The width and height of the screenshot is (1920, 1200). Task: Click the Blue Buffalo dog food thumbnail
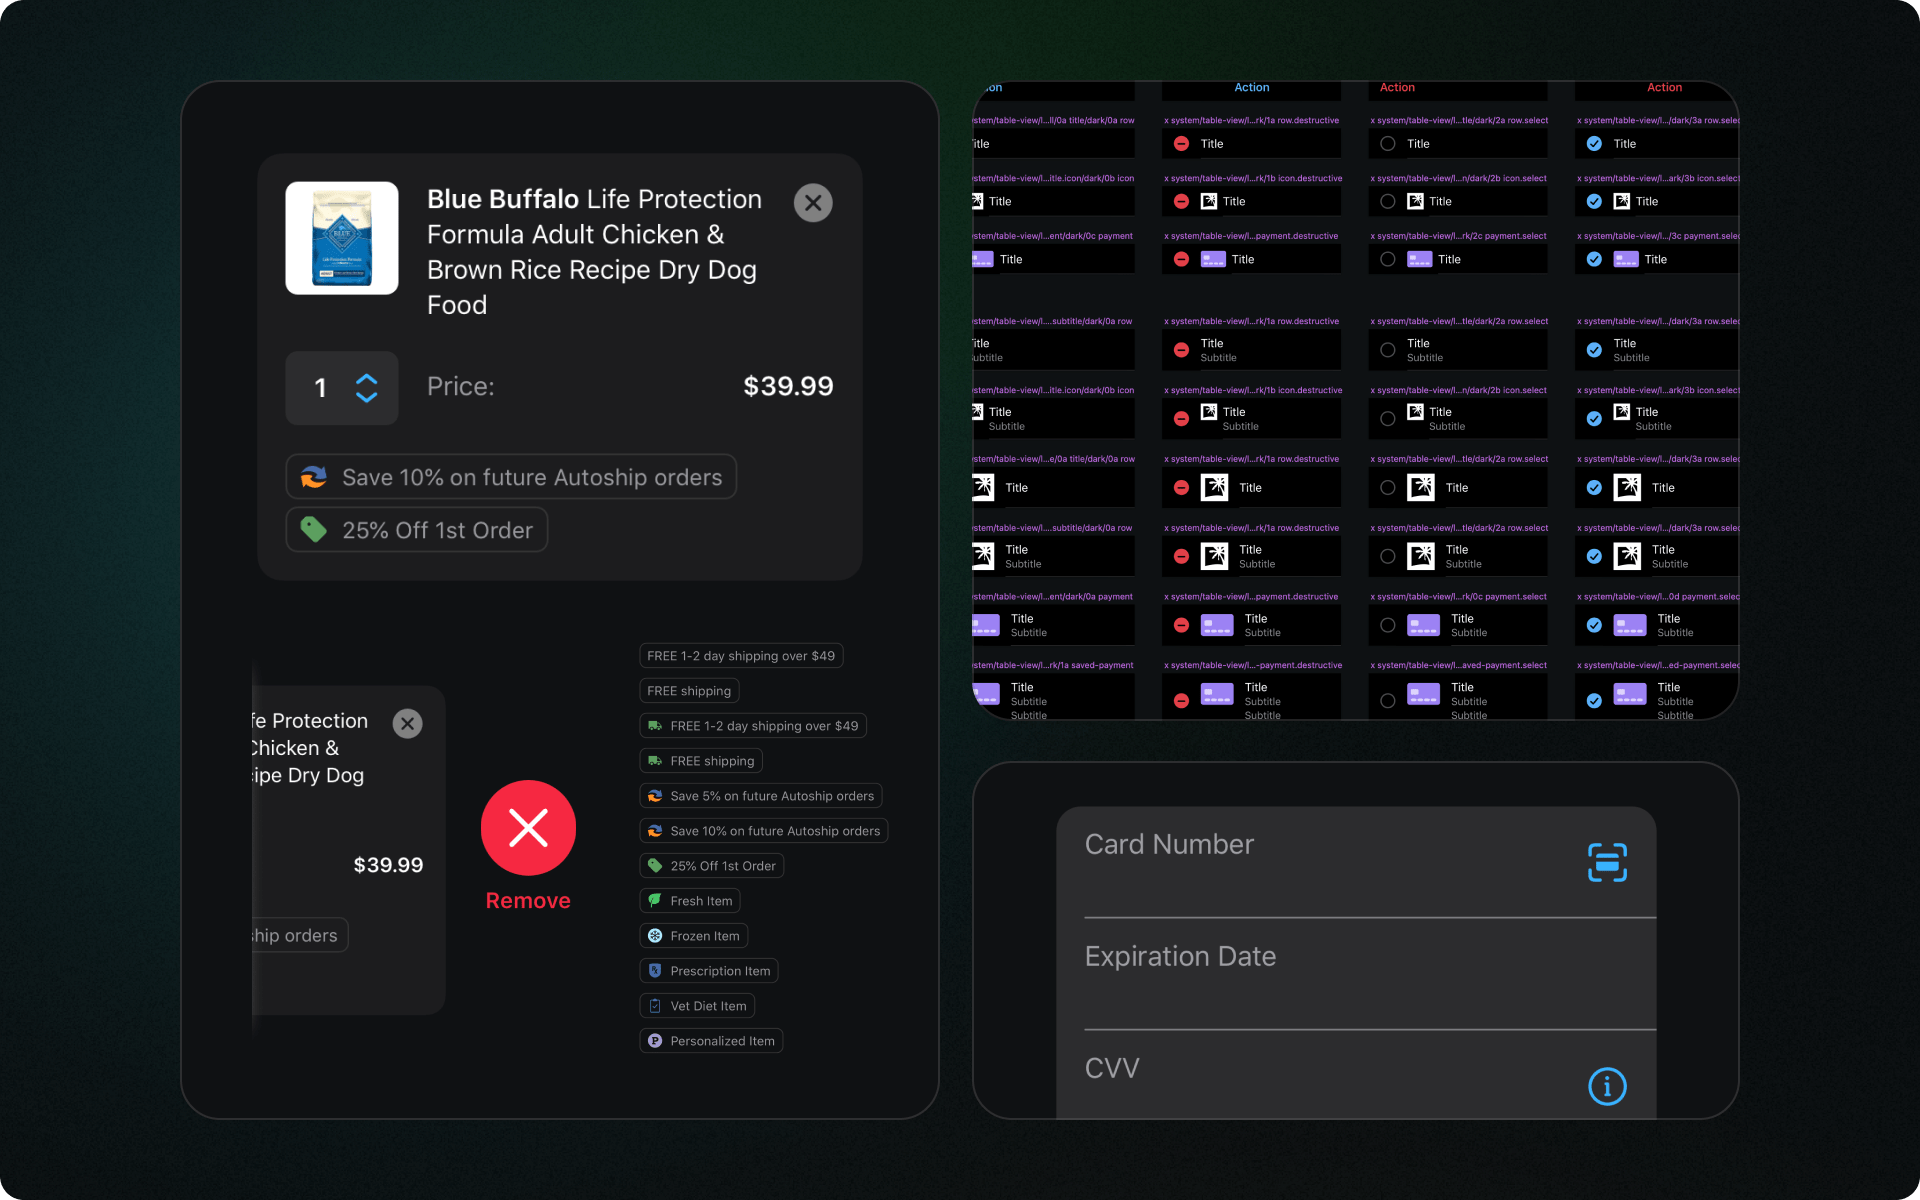tap(342, 238)
